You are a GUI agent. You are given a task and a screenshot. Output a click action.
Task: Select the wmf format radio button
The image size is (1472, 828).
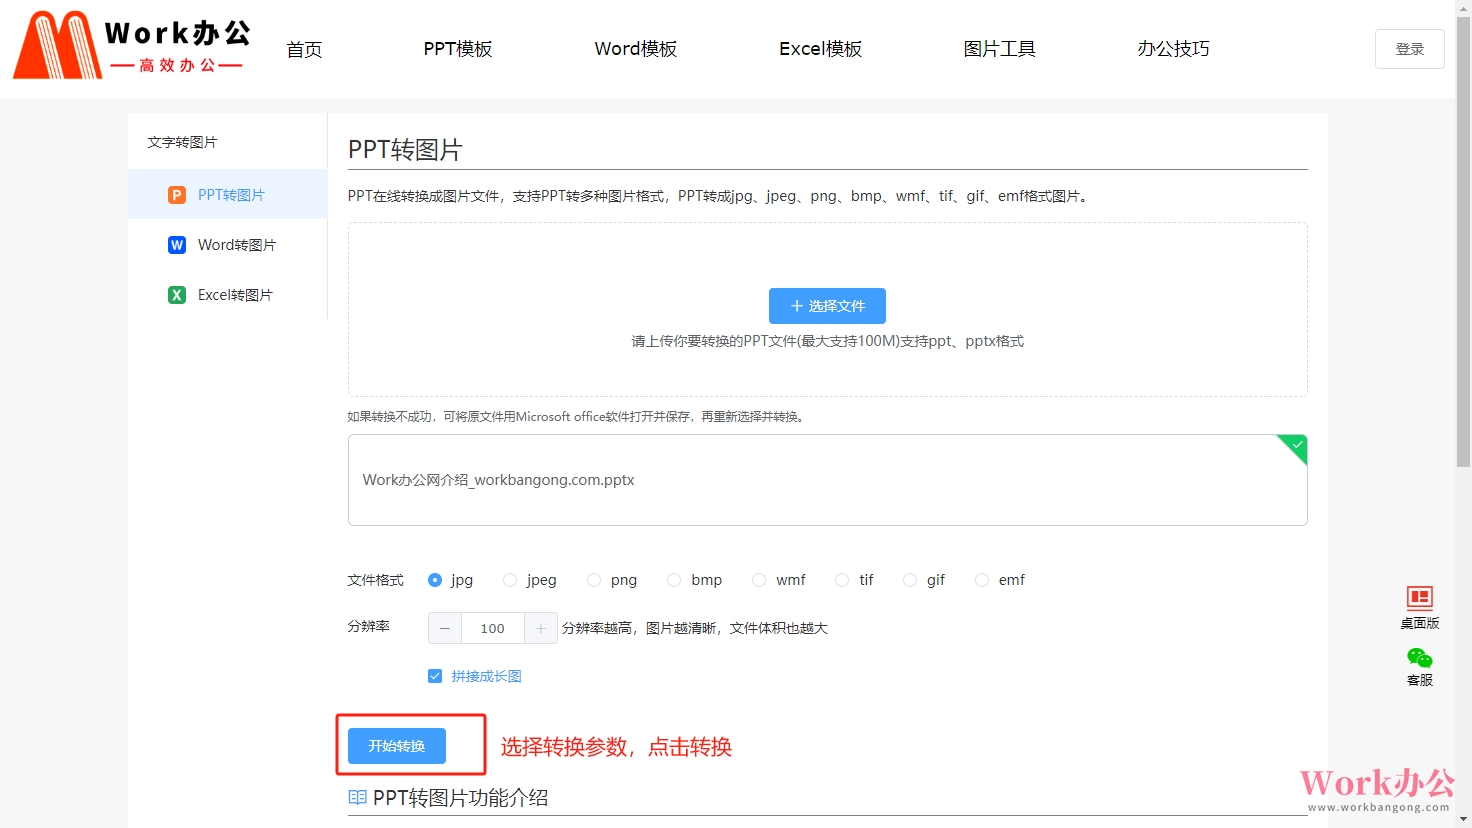point(759,580)
